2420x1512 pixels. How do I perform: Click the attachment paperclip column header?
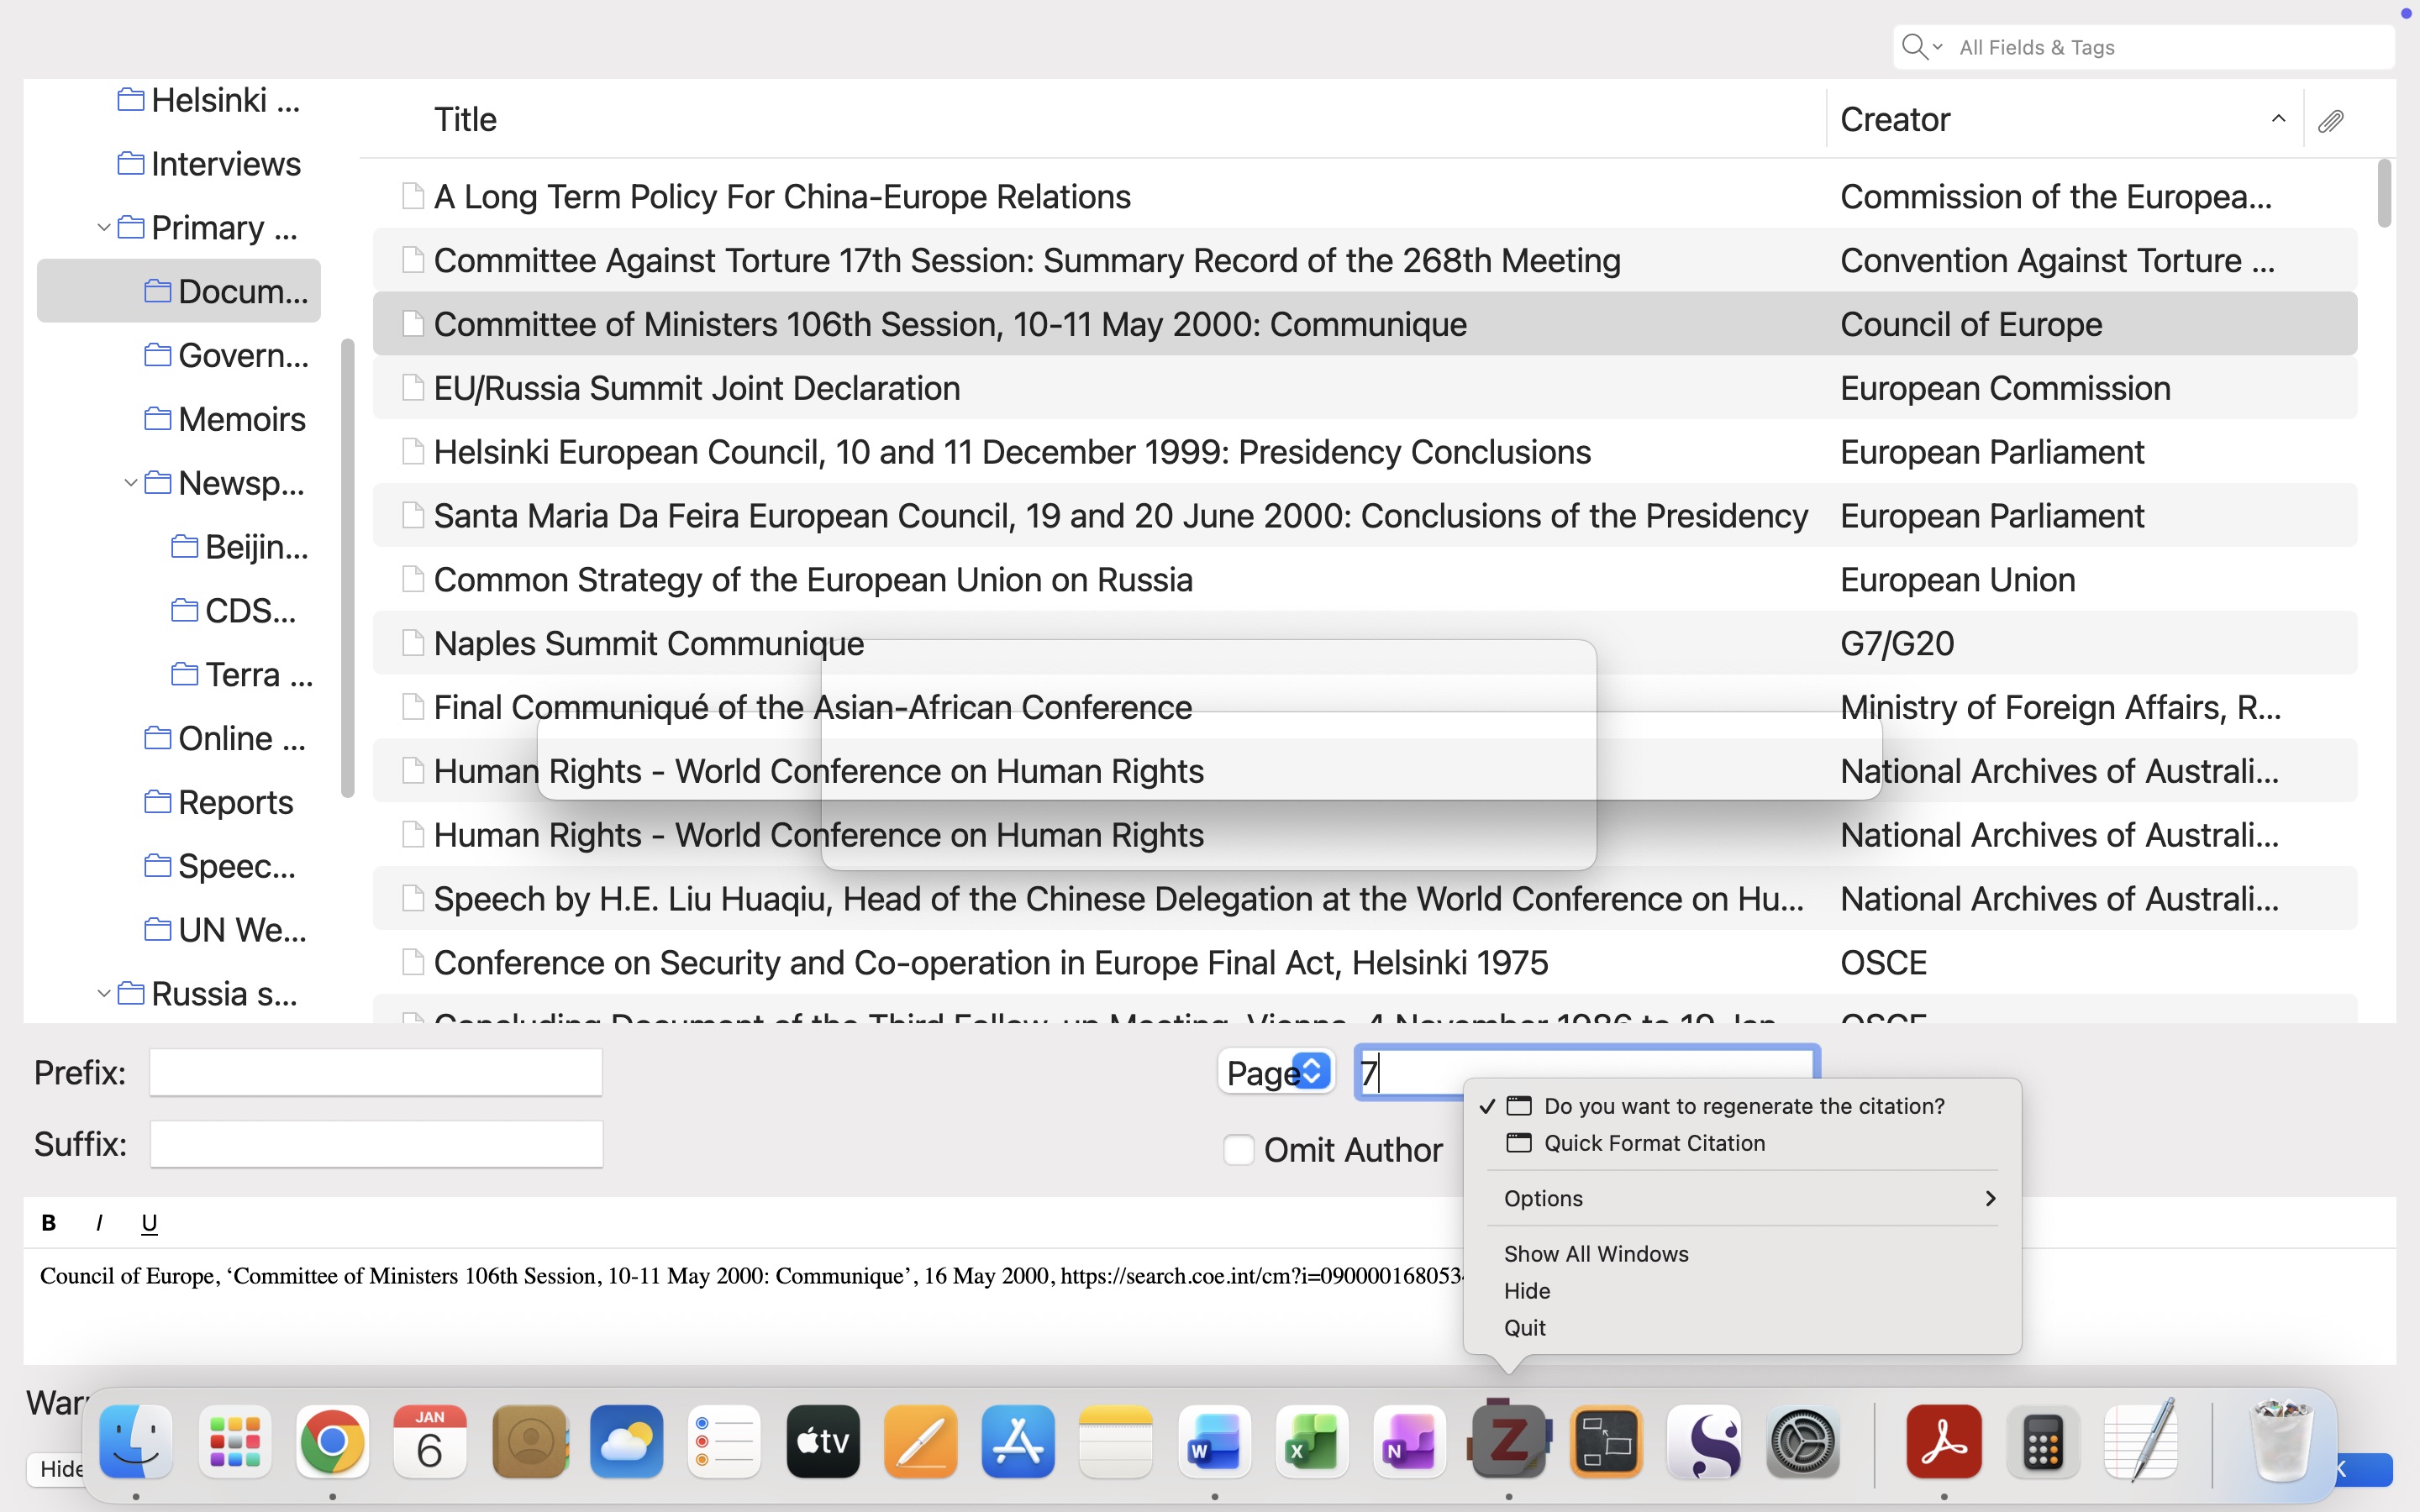coord(2330,120)
